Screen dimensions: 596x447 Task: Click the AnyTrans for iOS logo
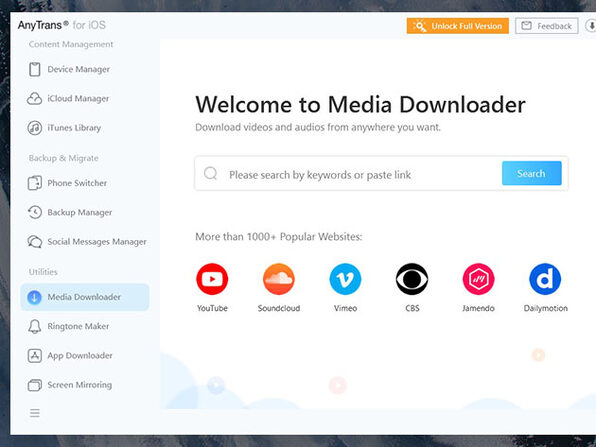coord(62,25)
